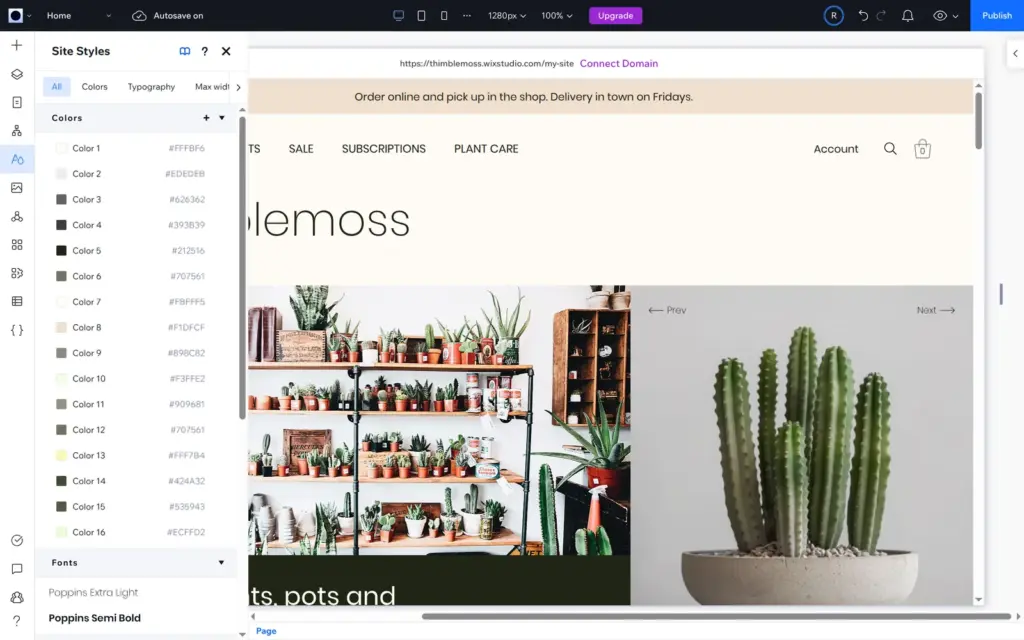Click the user avatar R
The height and width of the screenshot is (640, 1024).
coord(833,16)
